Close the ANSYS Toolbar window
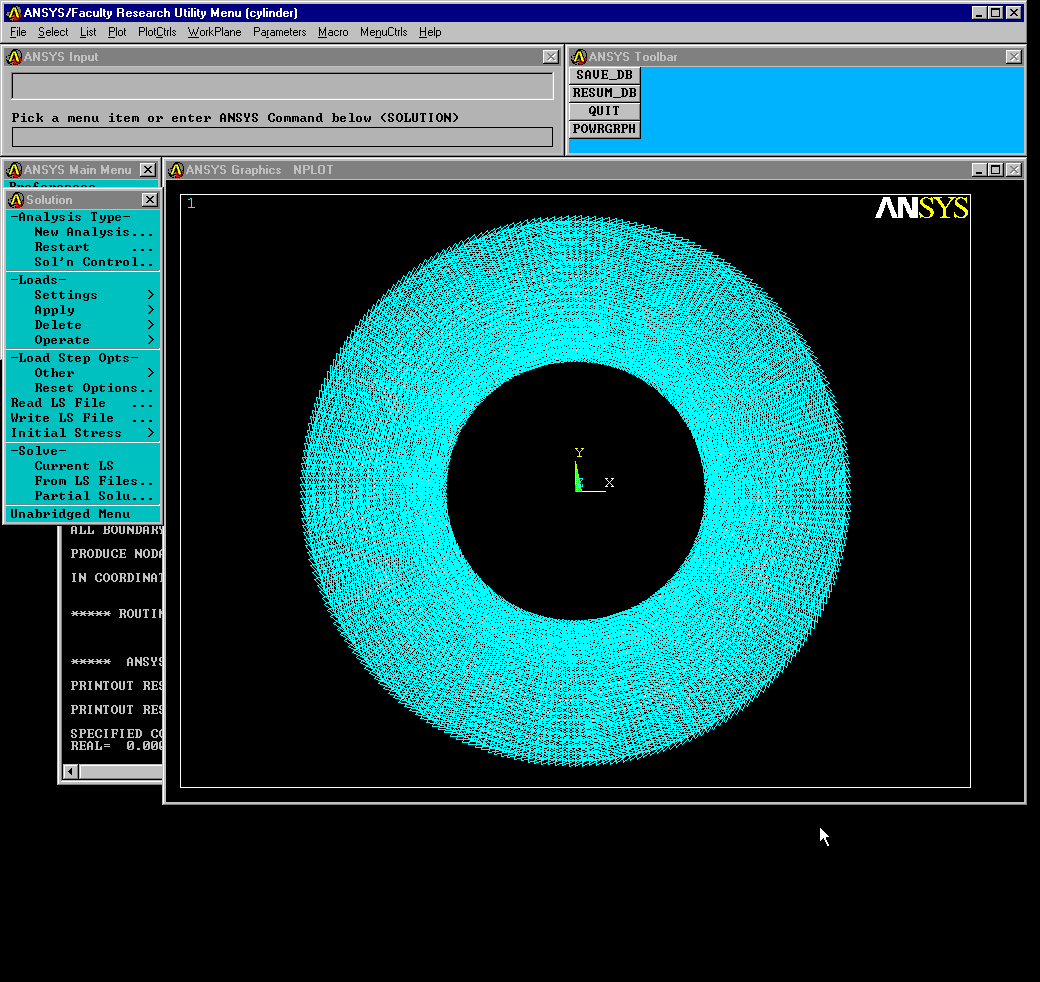 (1013, 57)
